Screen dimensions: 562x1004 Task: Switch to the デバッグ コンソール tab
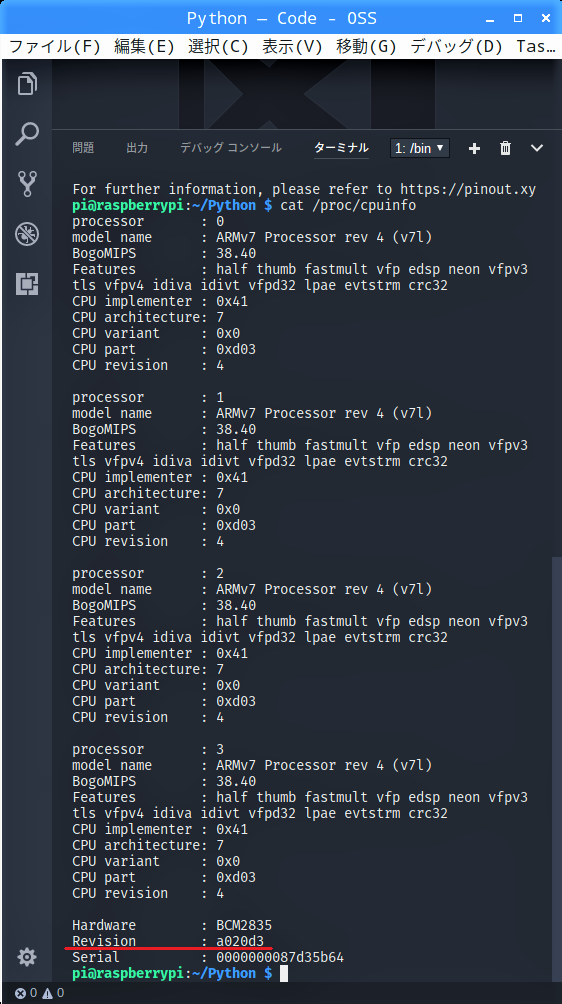point(230,148)
